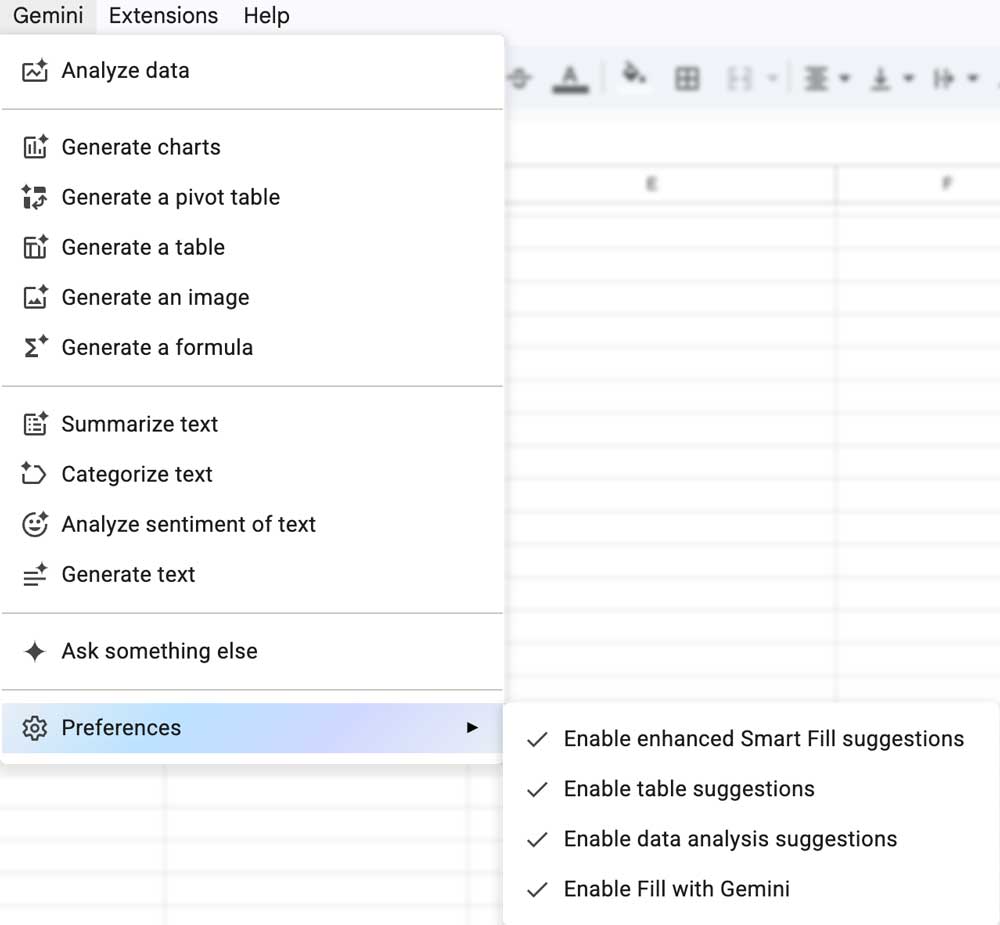The width and height of the screenshot is (1000, 925).
Task: Click the sigma formula icon
Action: [35, 347]
